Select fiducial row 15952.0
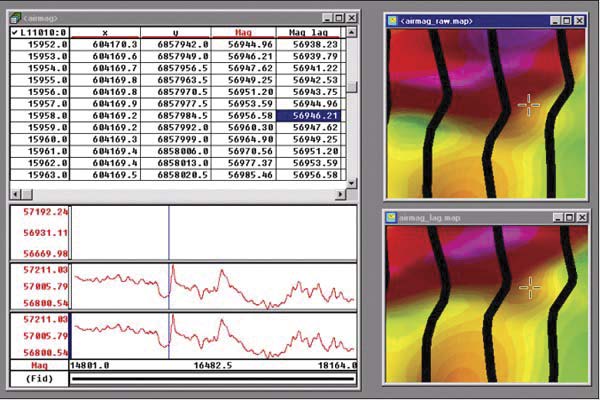The height and width of the screenshot is (400, 600). coord(40,44)
